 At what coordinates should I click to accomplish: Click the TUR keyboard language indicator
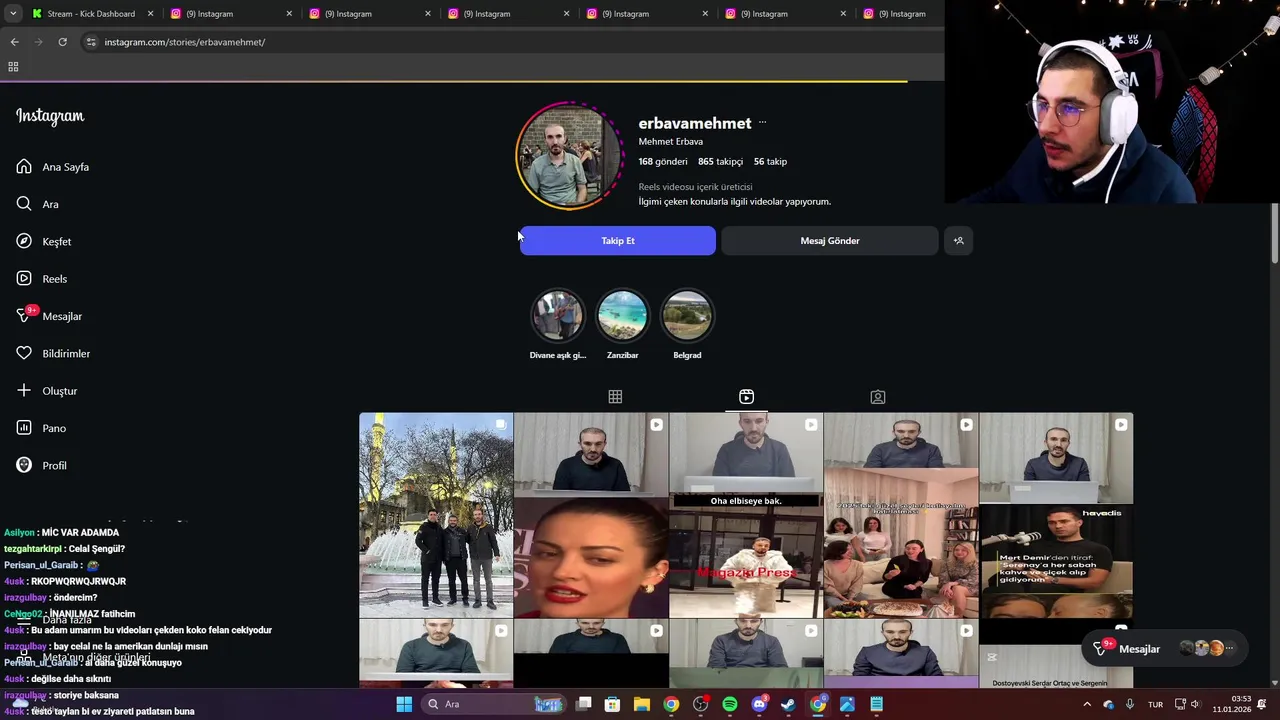click(x=1155, y=704)
